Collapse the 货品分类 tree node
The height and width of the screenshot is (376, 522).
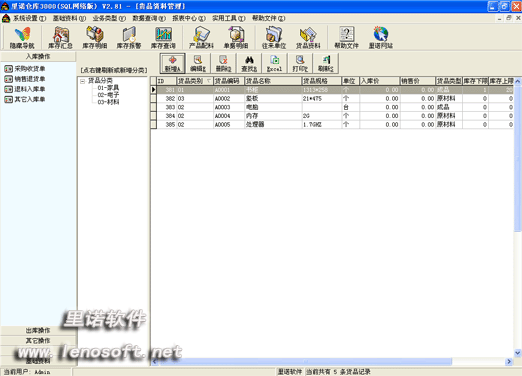click(x=83, y=81)
